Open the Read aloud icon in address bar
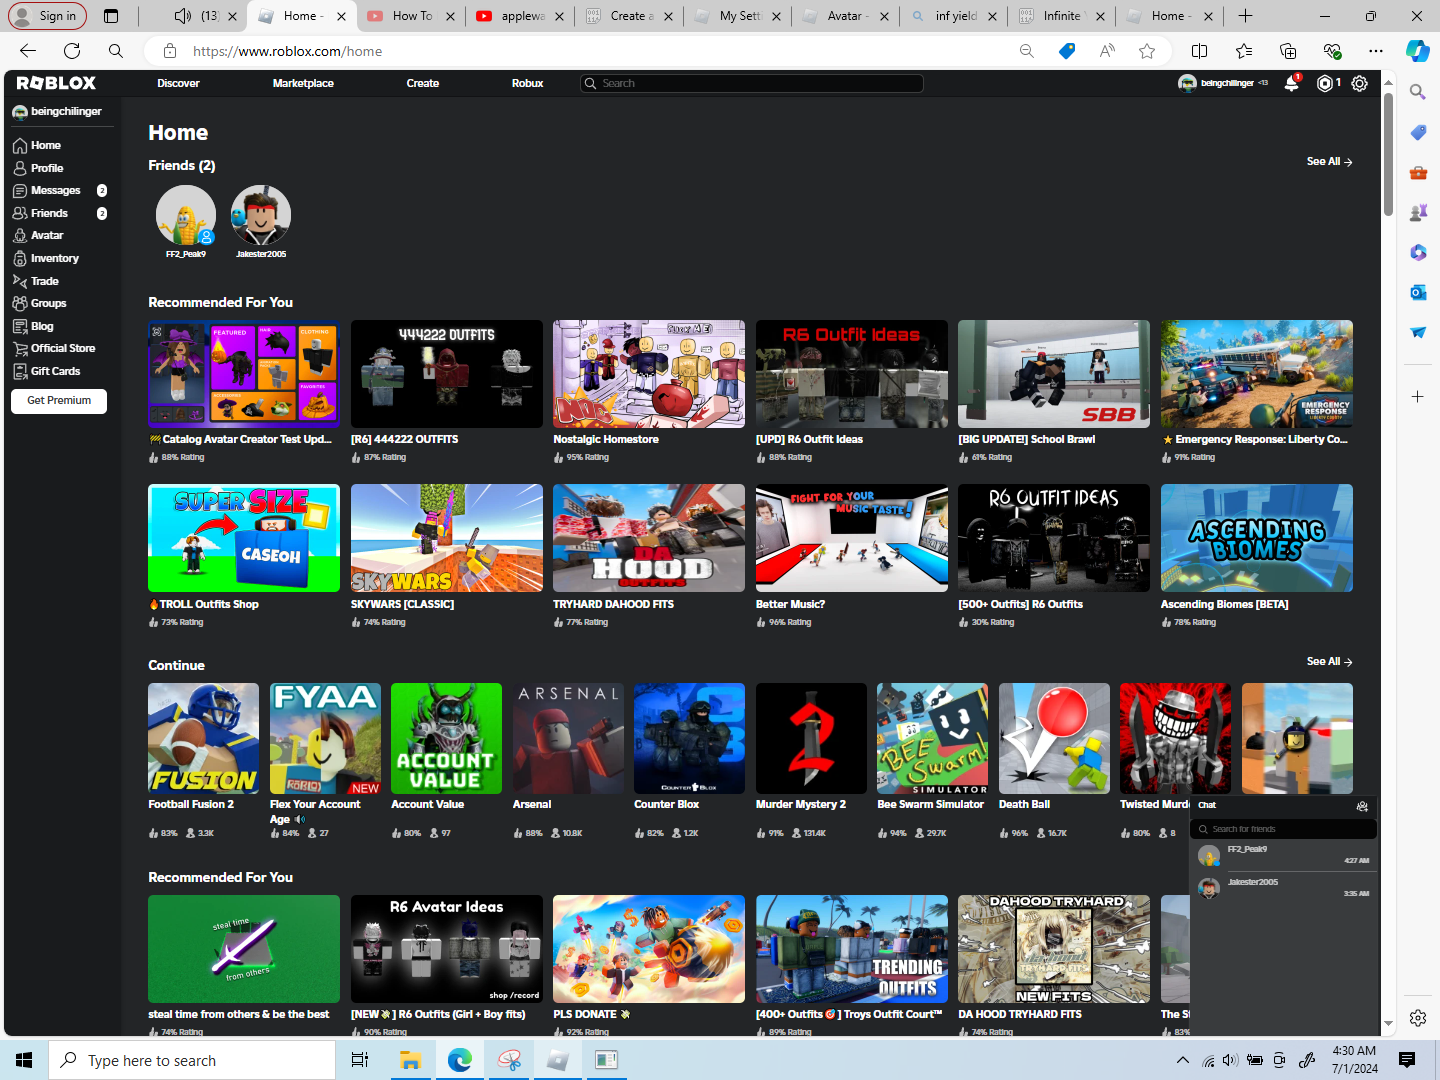Screen dimensions: 1440x1080 (x=1107, y=51)
